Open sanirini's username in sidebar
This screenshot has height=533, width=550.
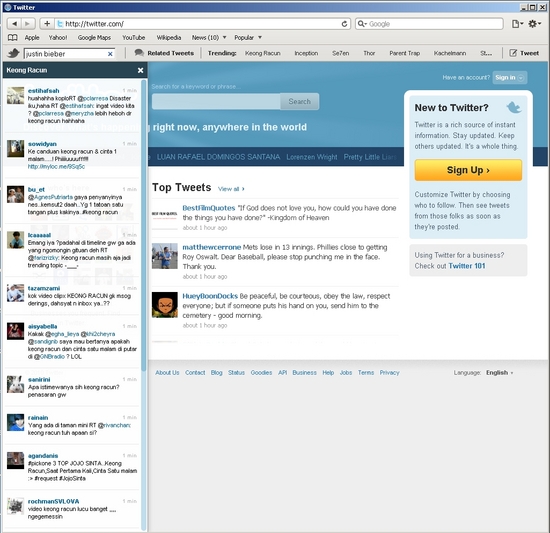(39, 380)
